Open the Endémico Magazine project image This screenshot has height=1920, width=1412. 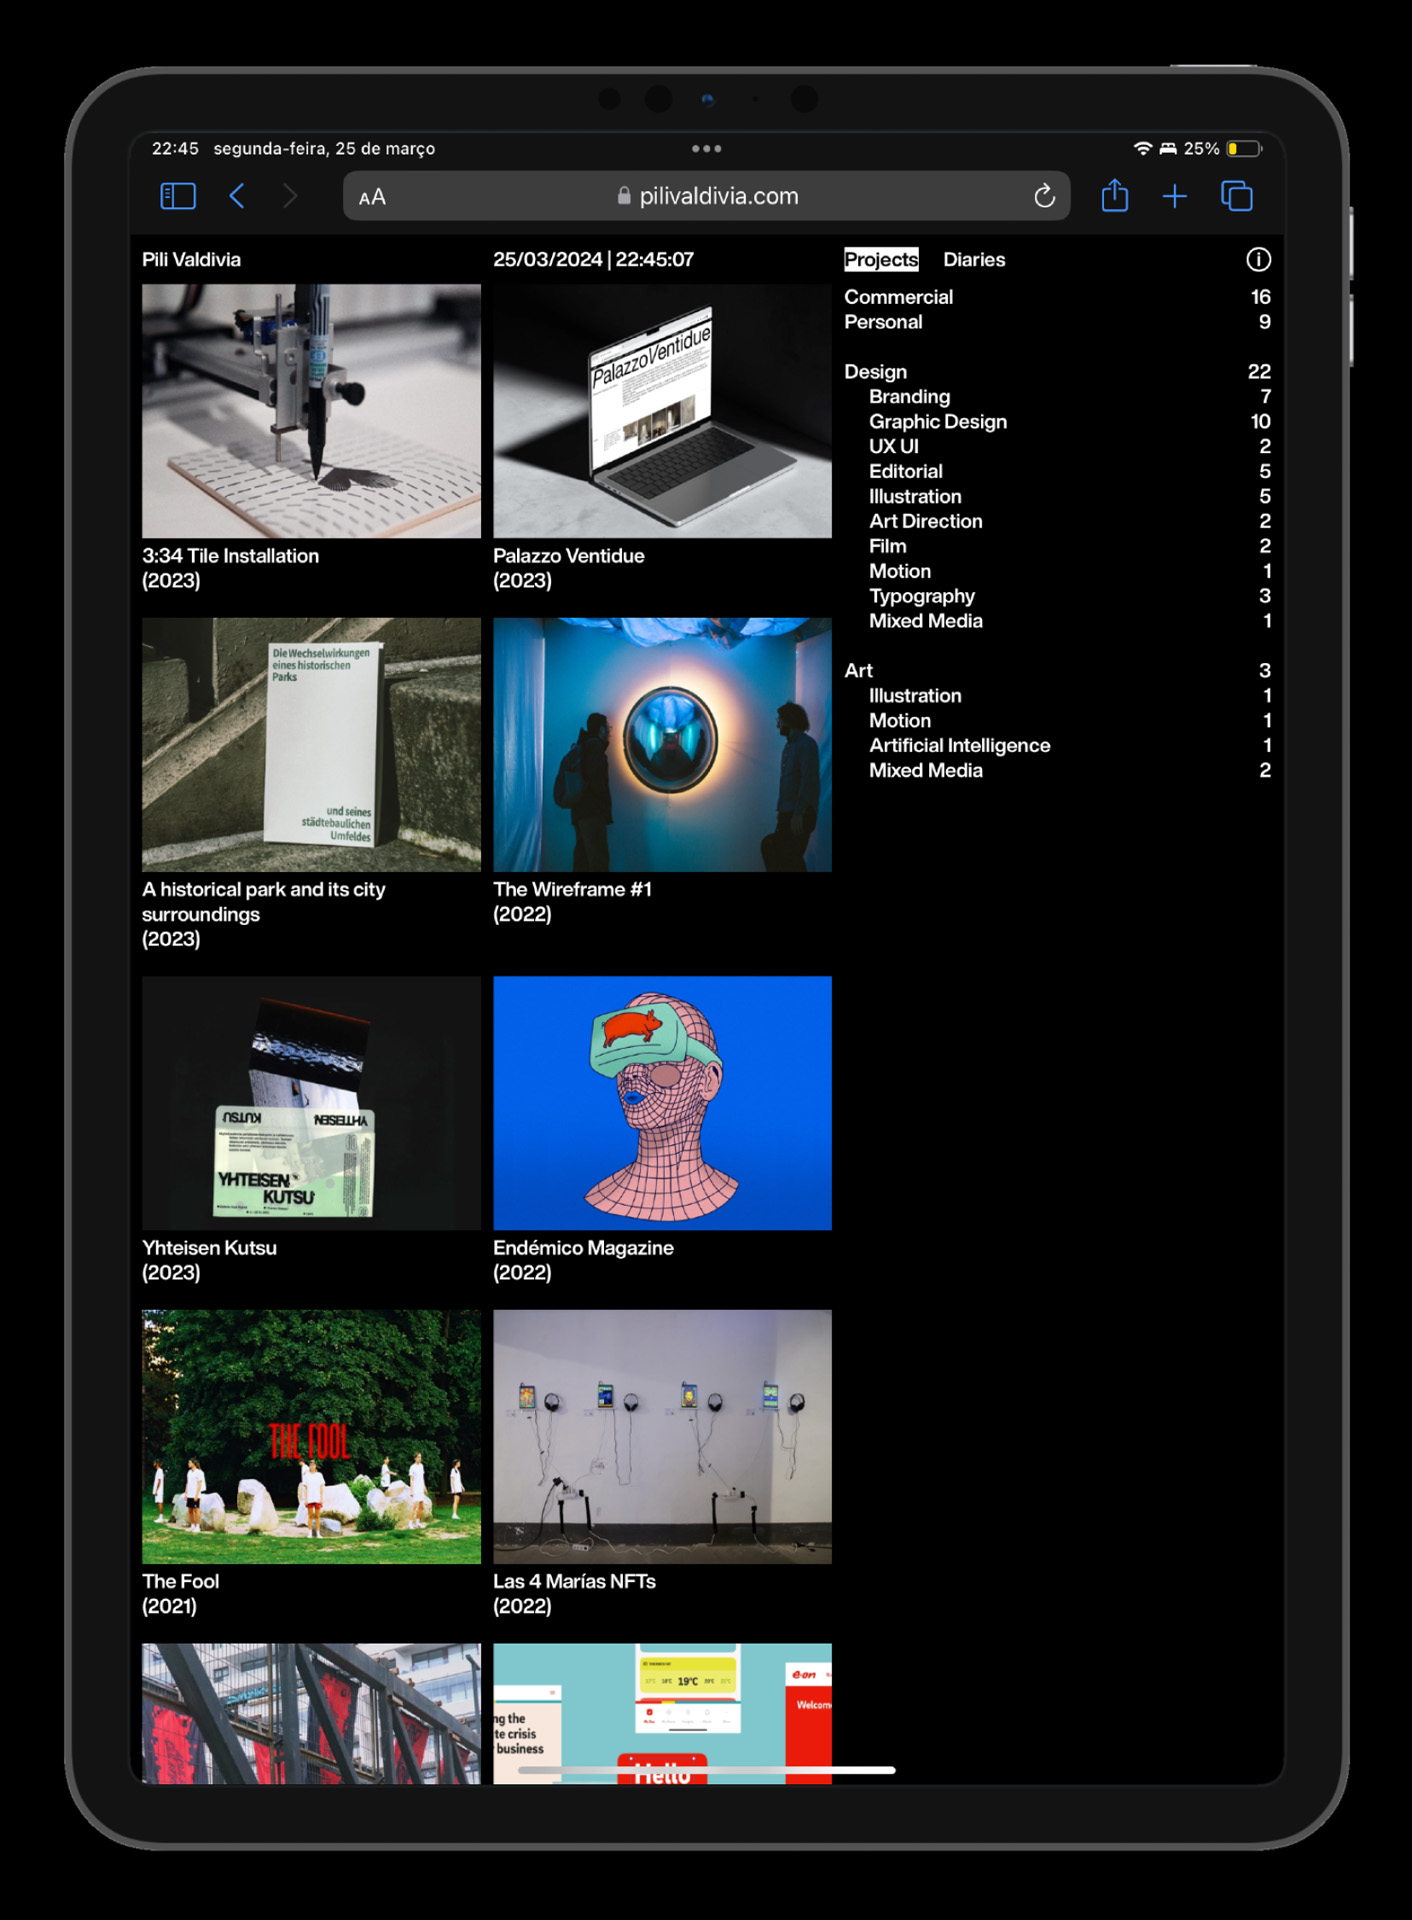pos(662,1103)
